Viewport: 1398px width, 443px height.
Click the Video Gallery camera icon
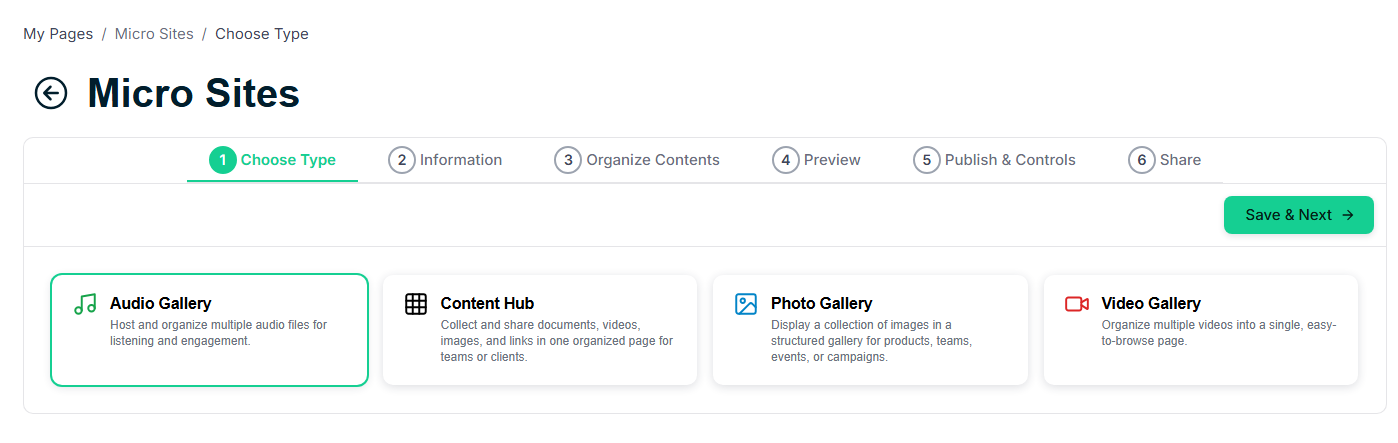(x=1077, y=304)
